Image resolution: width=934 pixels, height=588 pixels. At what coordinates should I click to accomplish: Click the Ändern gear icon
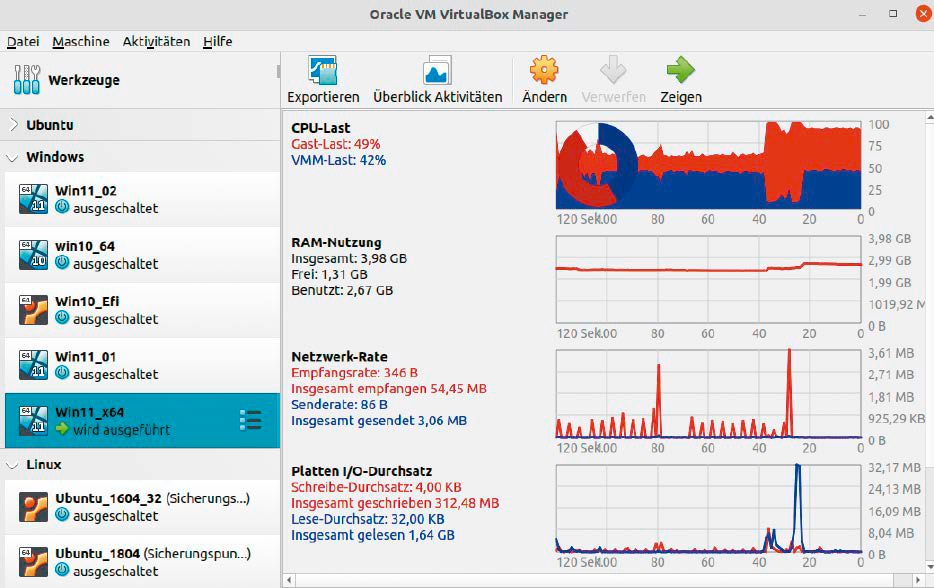[544, 70]
